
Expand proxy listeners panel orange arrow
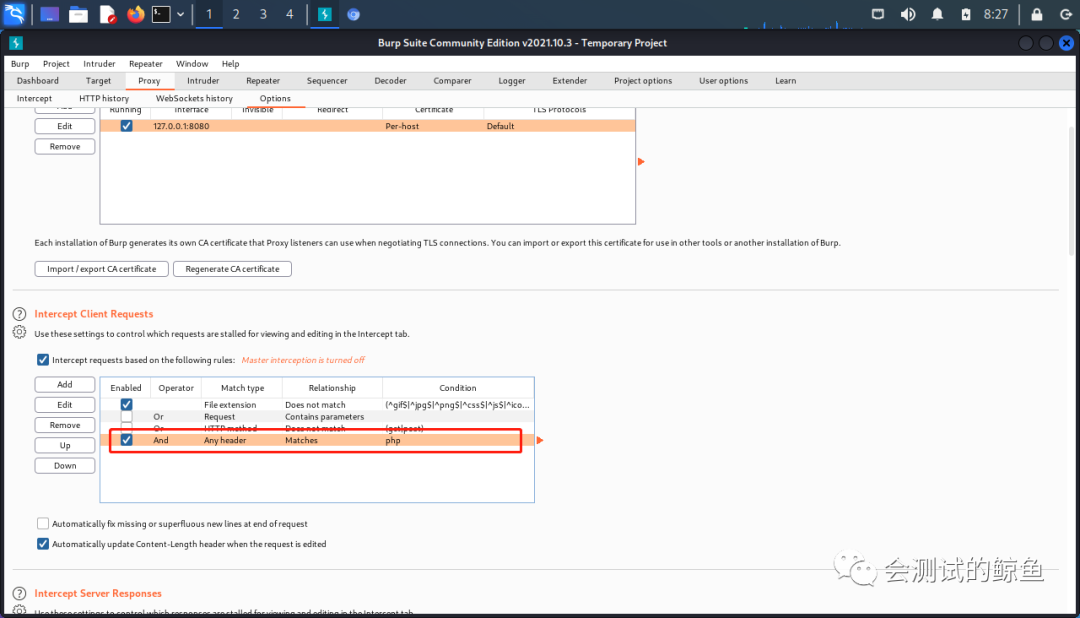coord(641,162)
